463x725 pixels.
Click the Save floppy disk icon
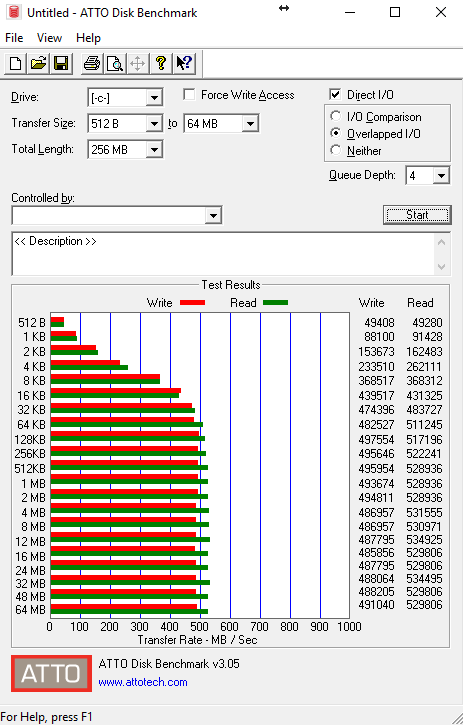[x=61, y=63]
